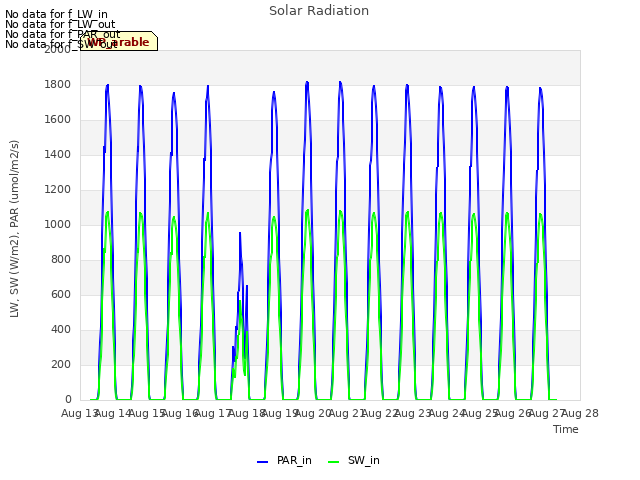
Task: Click the 0 y-axis tick label
Action: (68, 400)
